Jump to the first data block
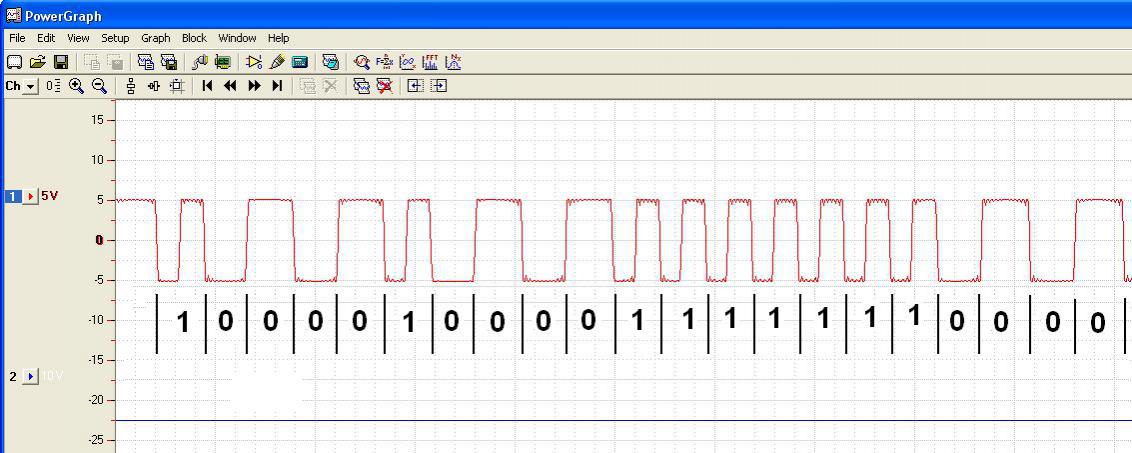This screenshot has height=453, width=1132. [x=207, y=86]
